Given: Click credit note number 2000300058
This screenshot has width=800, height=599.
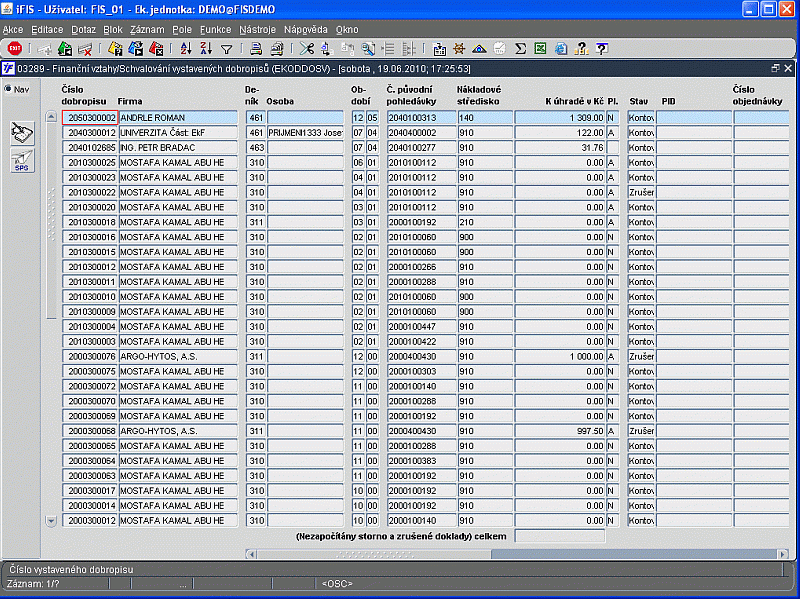Looking at the screenshot, I should pos(90,431).
